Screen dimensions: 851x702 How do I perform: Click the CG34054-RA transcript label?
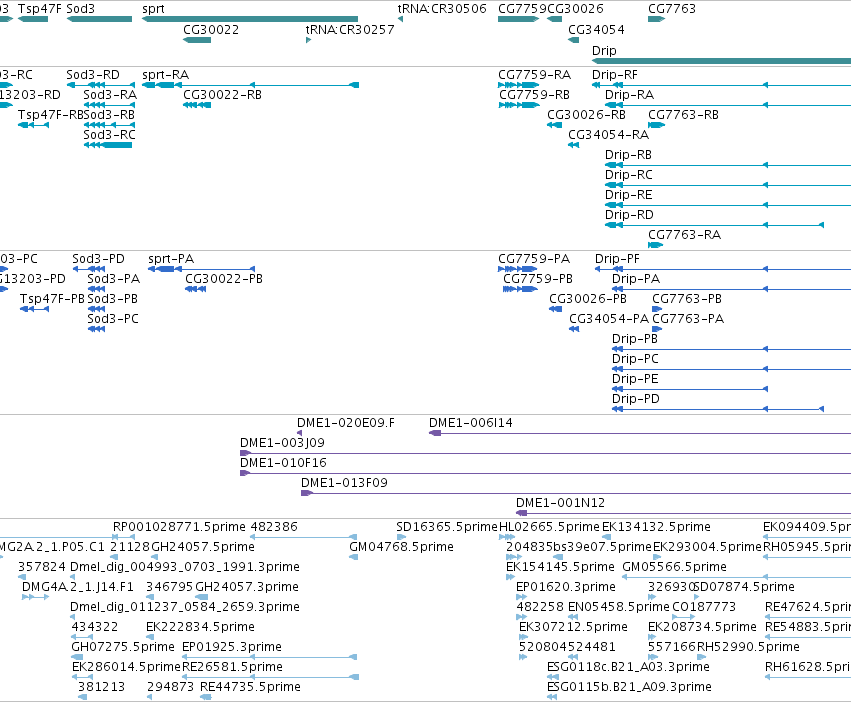pos(608,135)
